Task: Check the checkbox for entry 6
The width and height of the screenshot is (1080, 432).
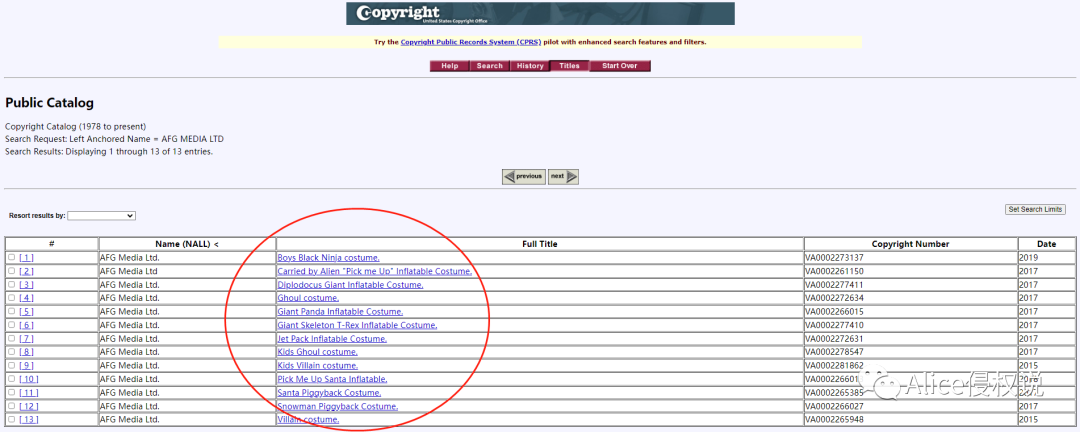Action: tap(12, 325)
